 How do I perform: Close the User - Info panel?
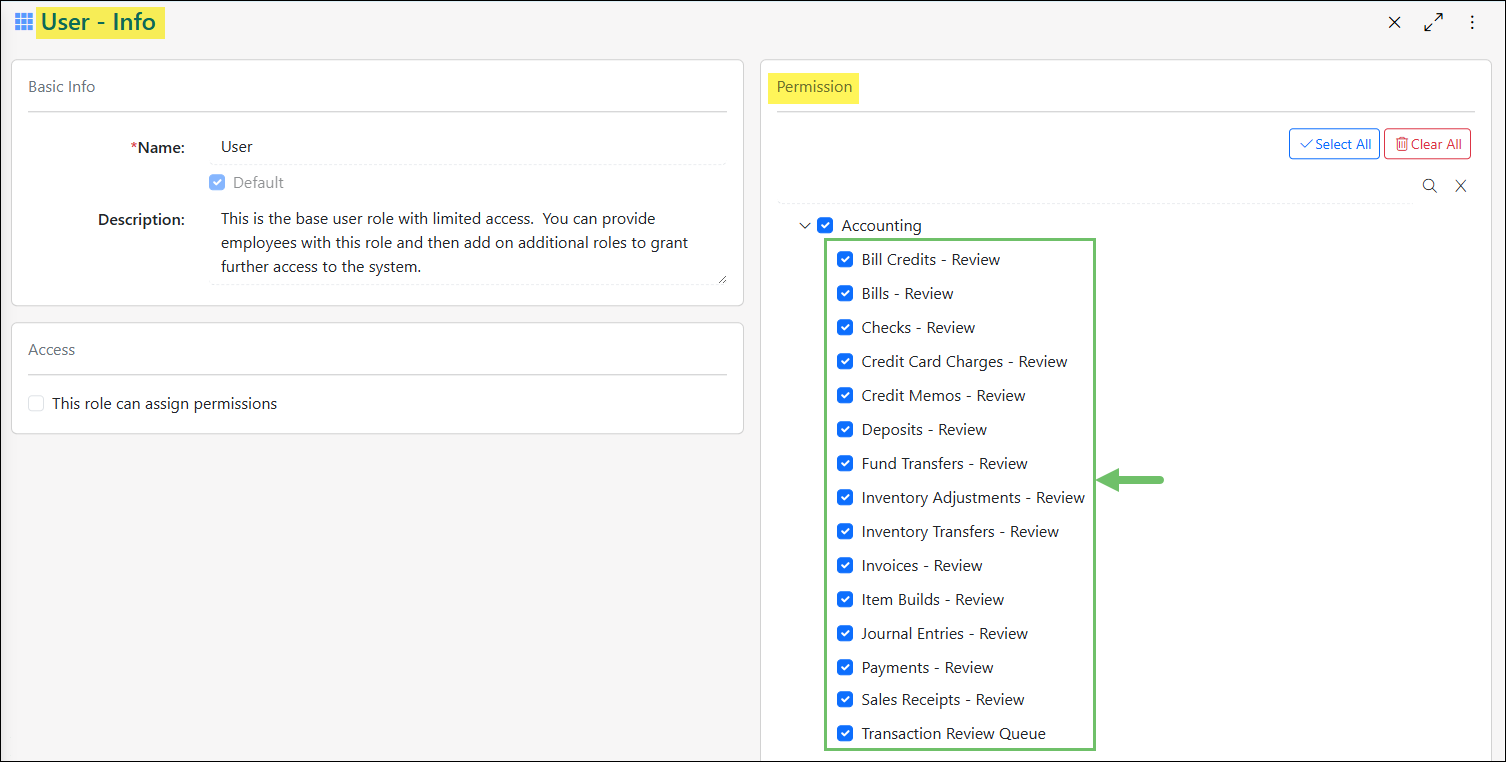1394,22
